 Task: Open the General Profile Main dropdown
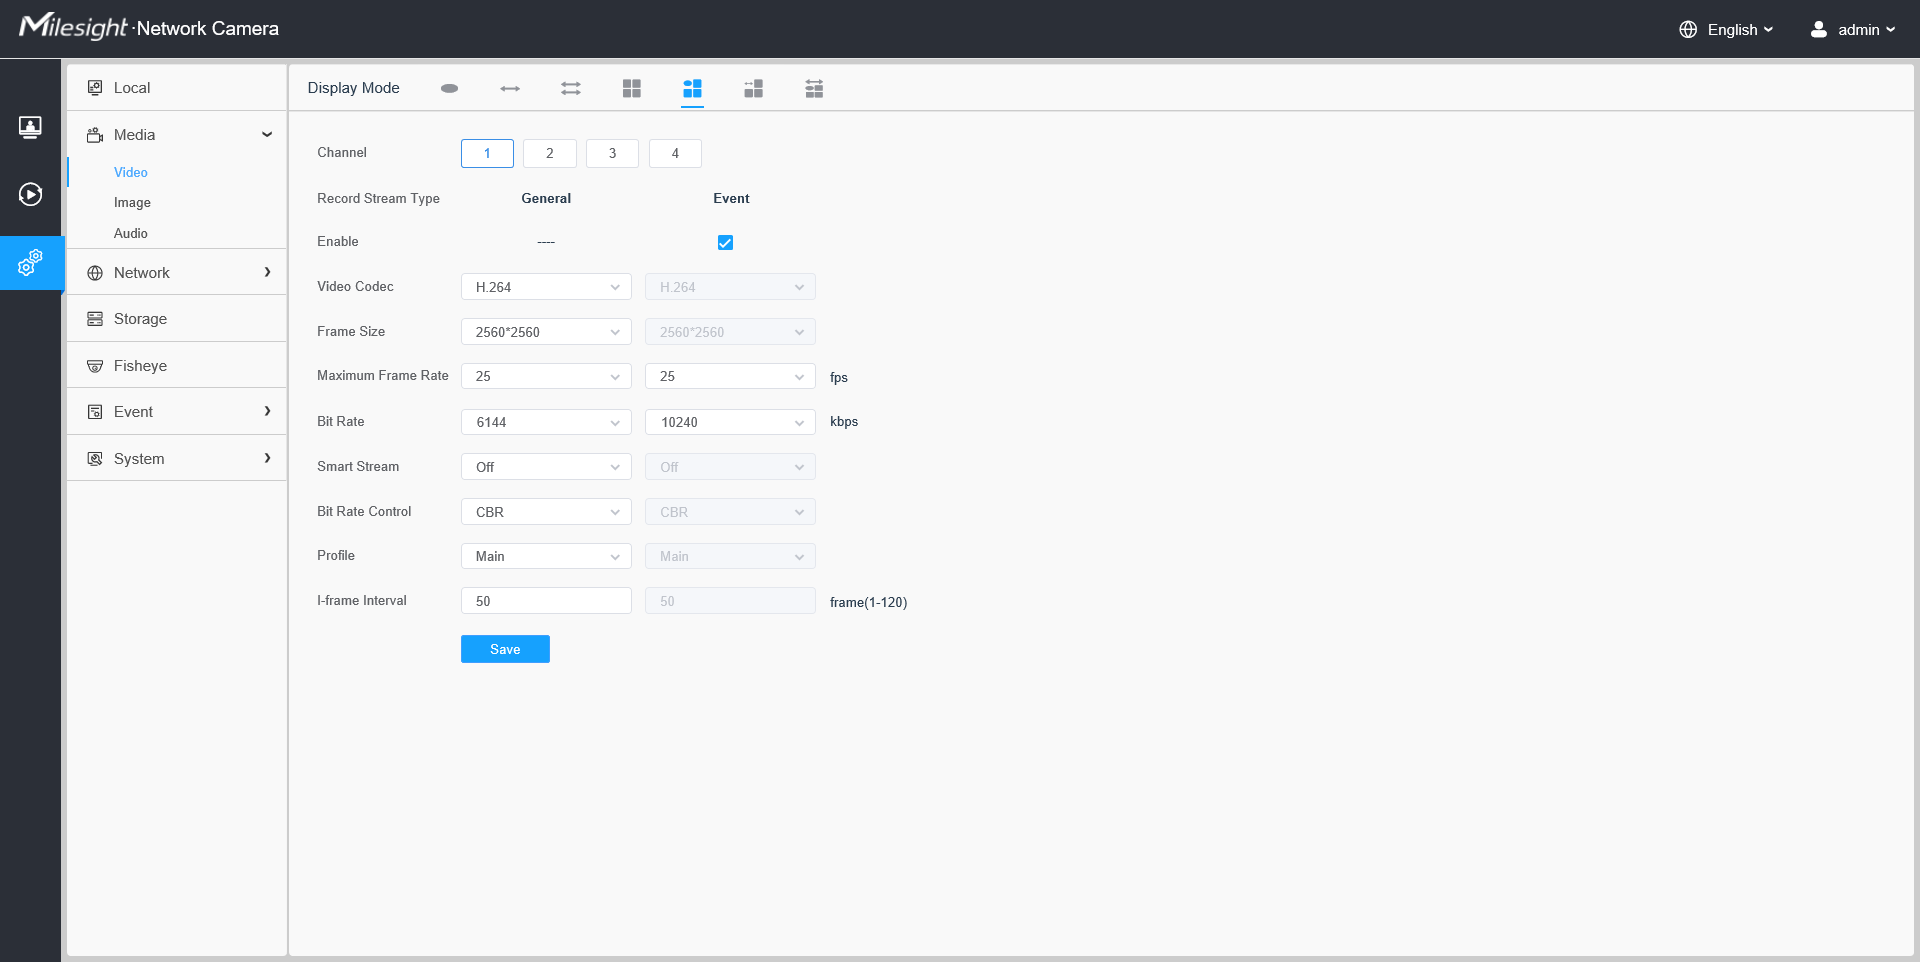coord(546,556)
